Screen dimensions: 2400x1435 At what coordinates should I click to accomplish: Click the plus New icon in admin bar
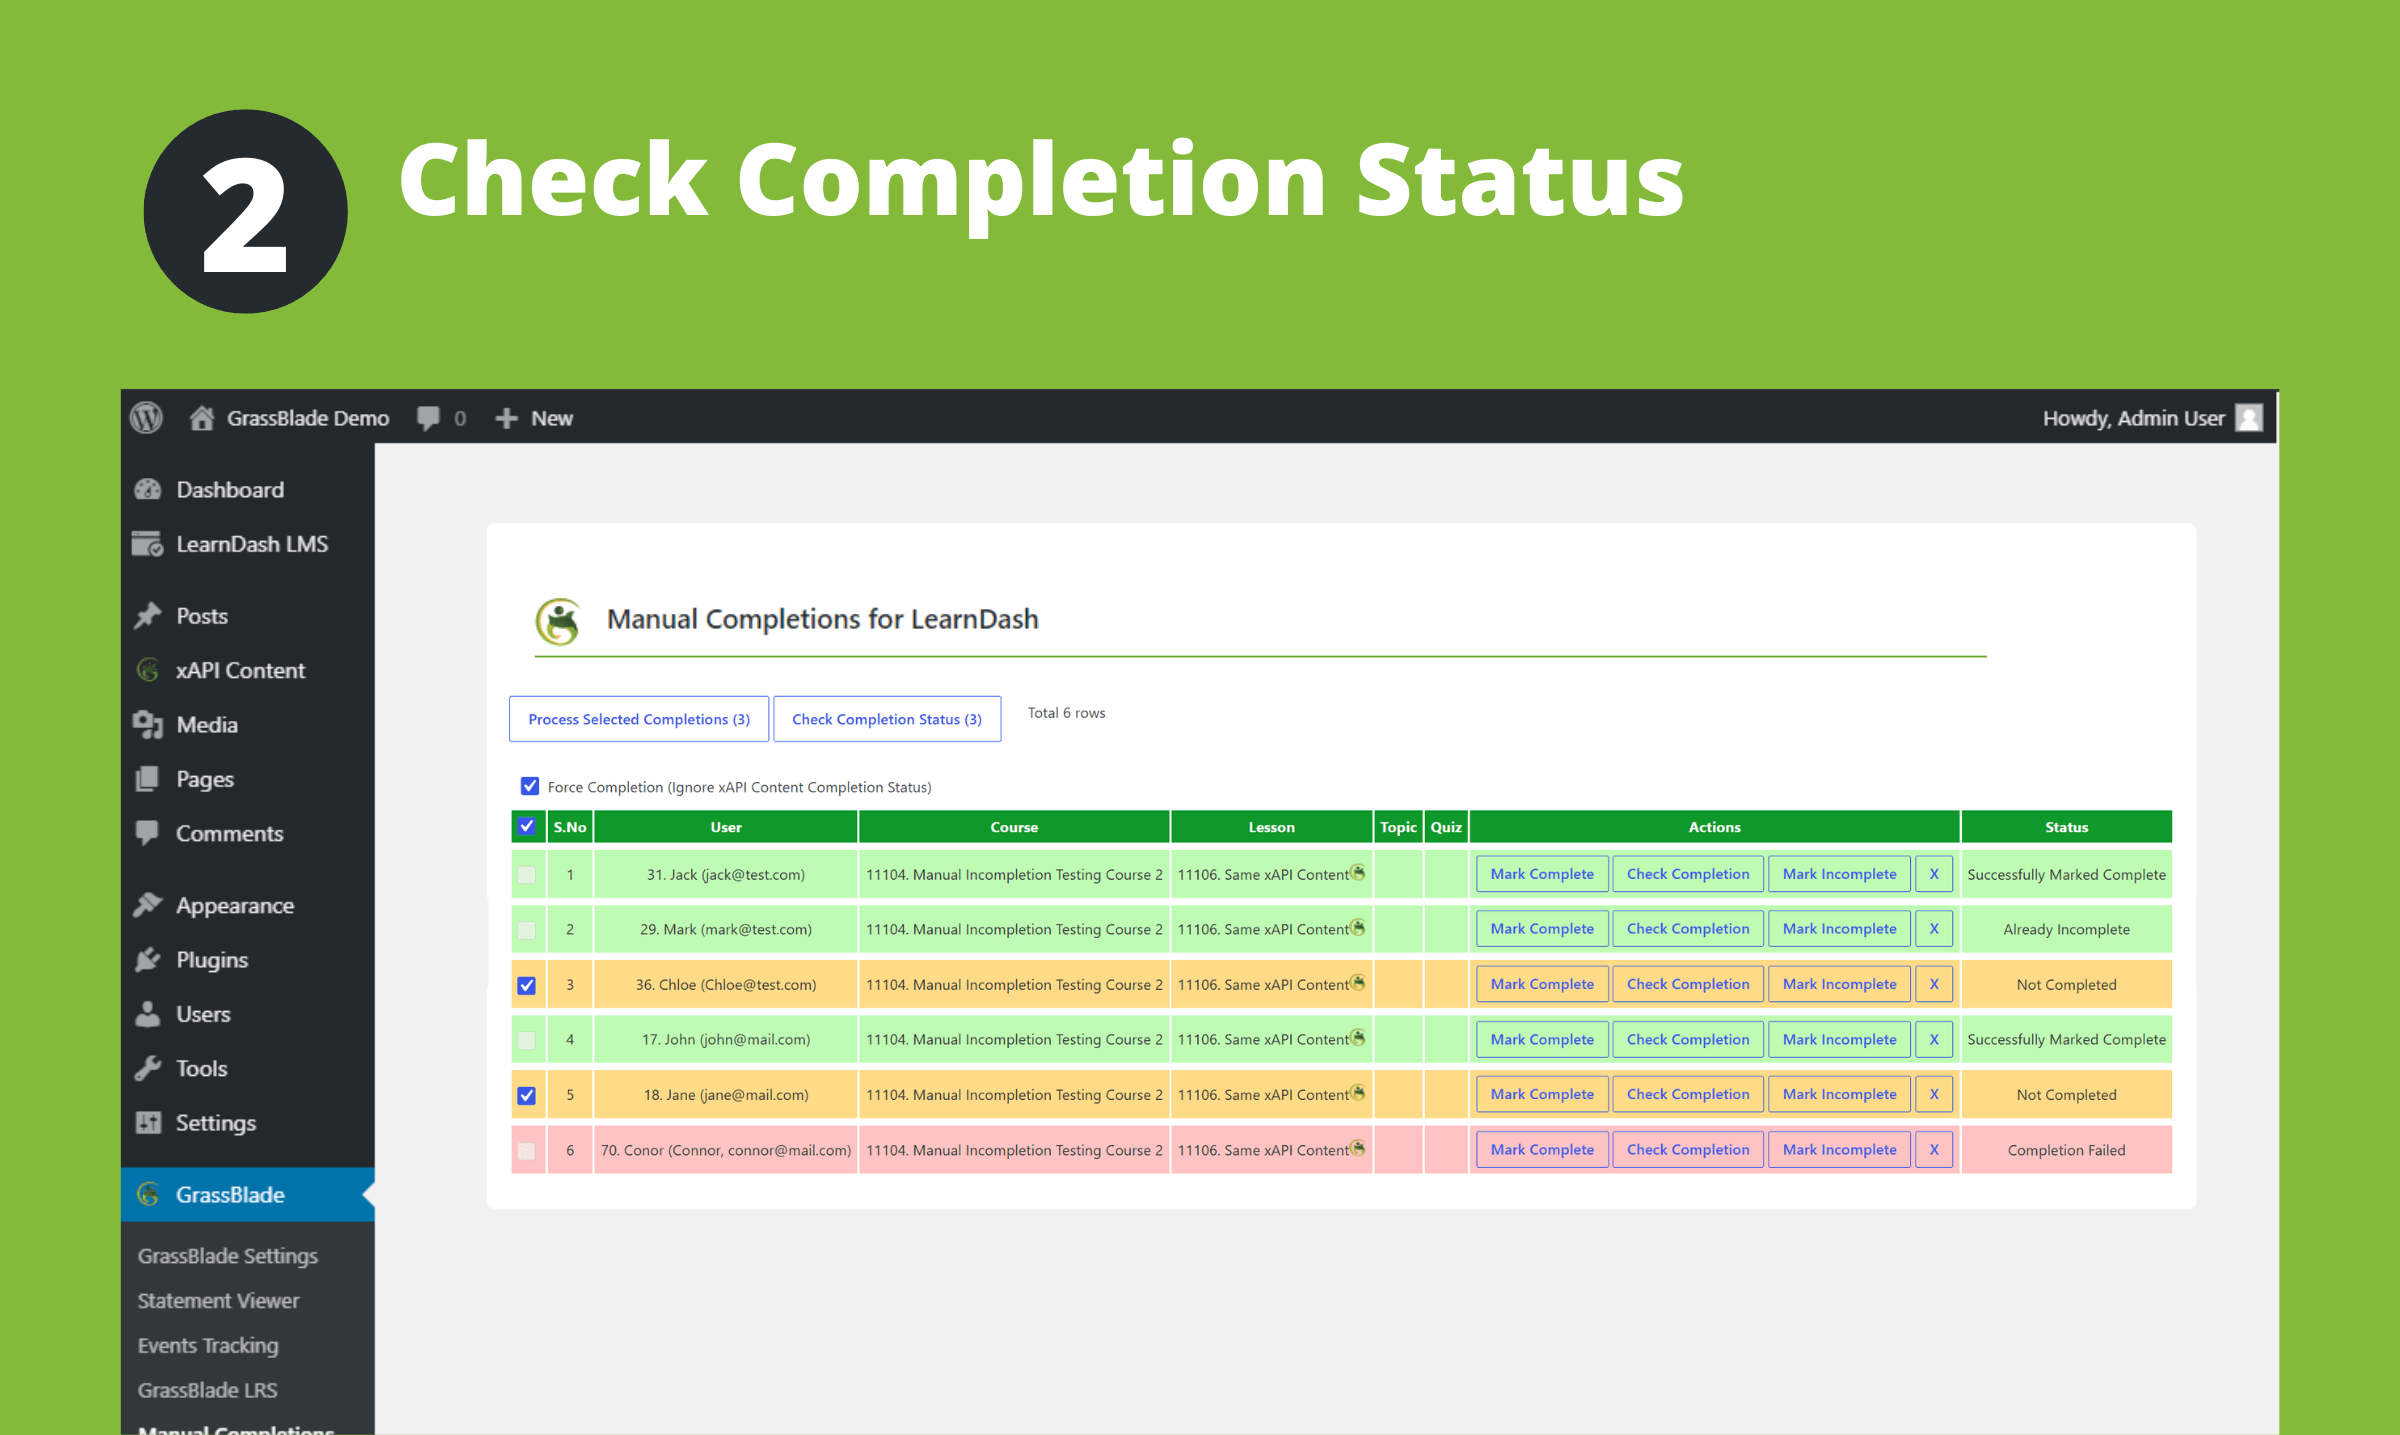pyautogui.click(x=507, y=418)
